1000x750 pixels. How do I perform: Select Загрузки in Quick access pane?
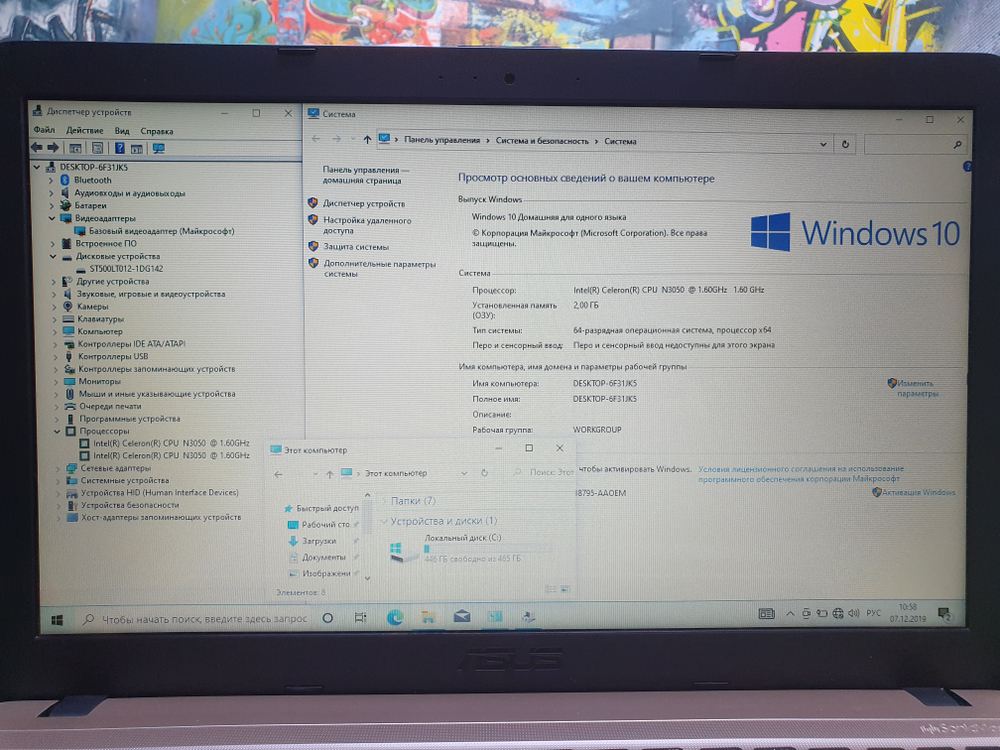(319, 541)
